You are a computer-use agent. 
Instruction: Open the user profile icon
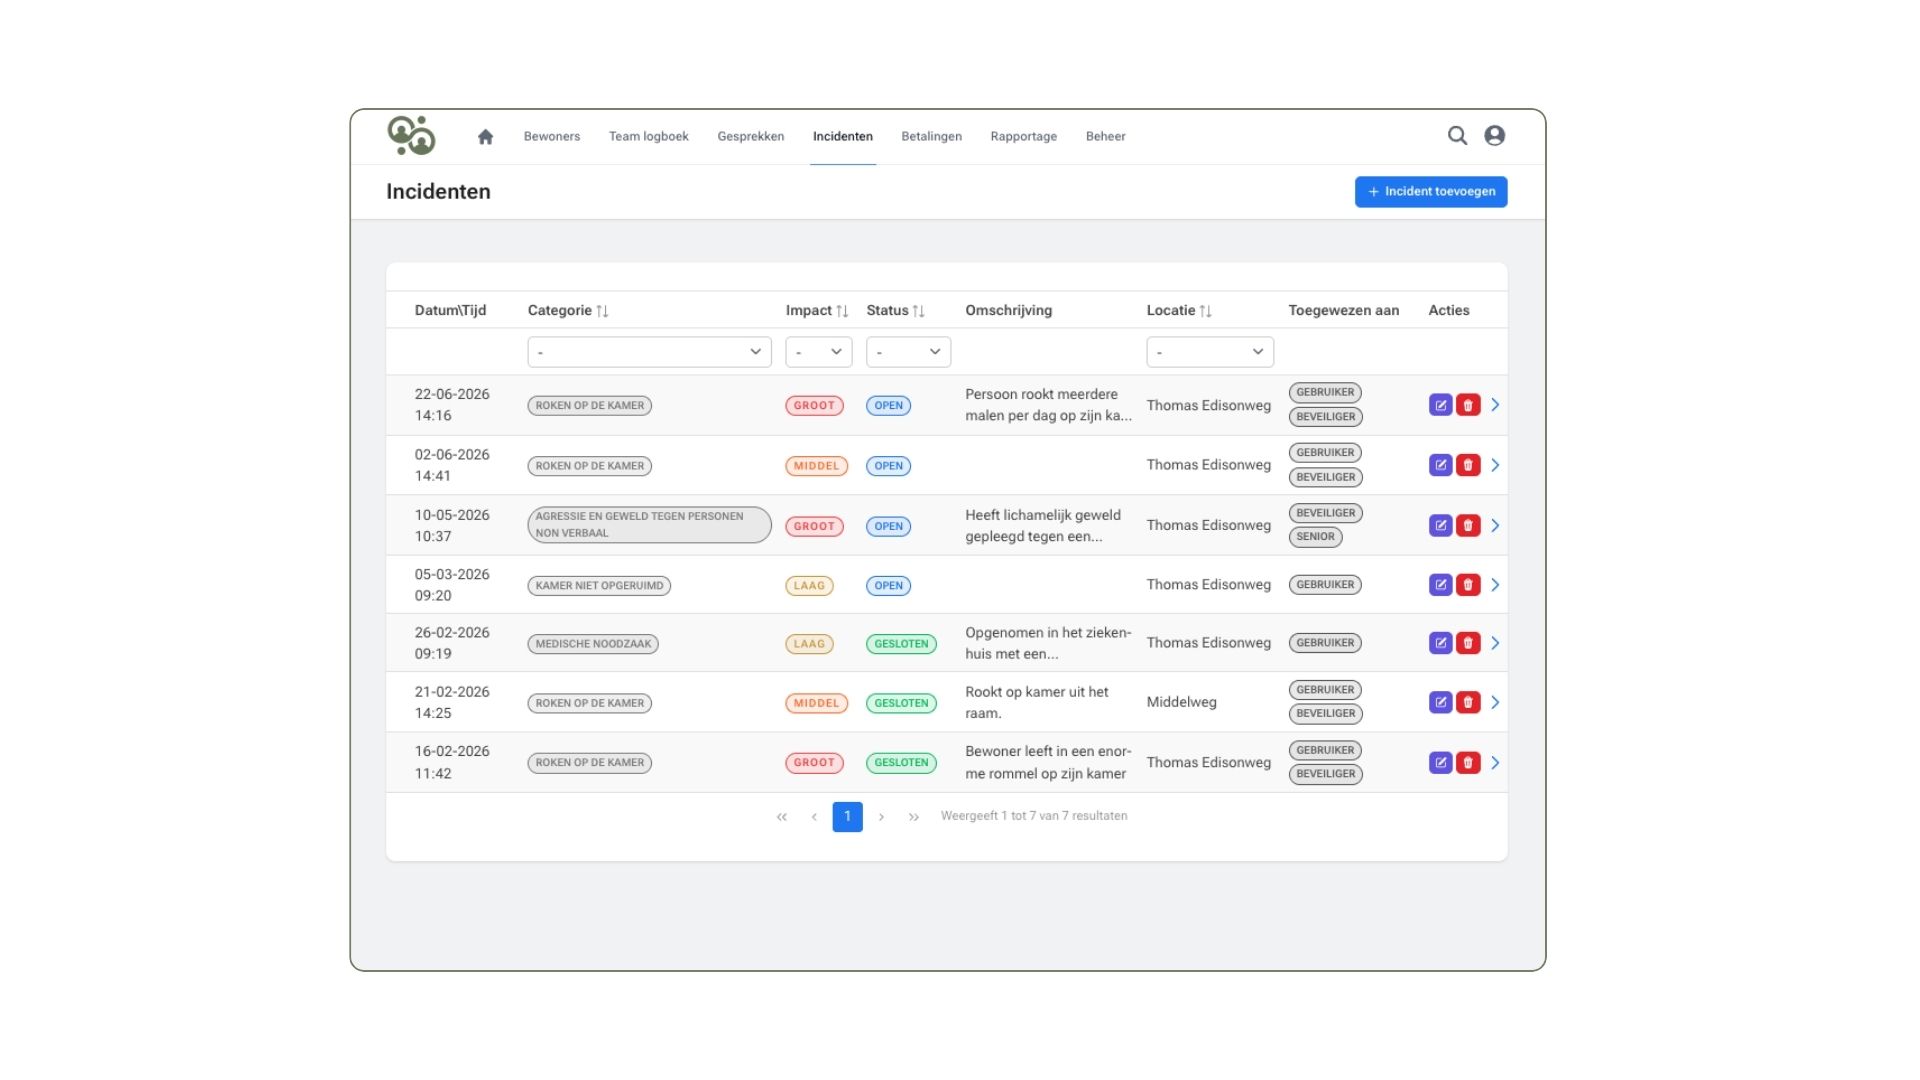click(x=1494, y=136)
